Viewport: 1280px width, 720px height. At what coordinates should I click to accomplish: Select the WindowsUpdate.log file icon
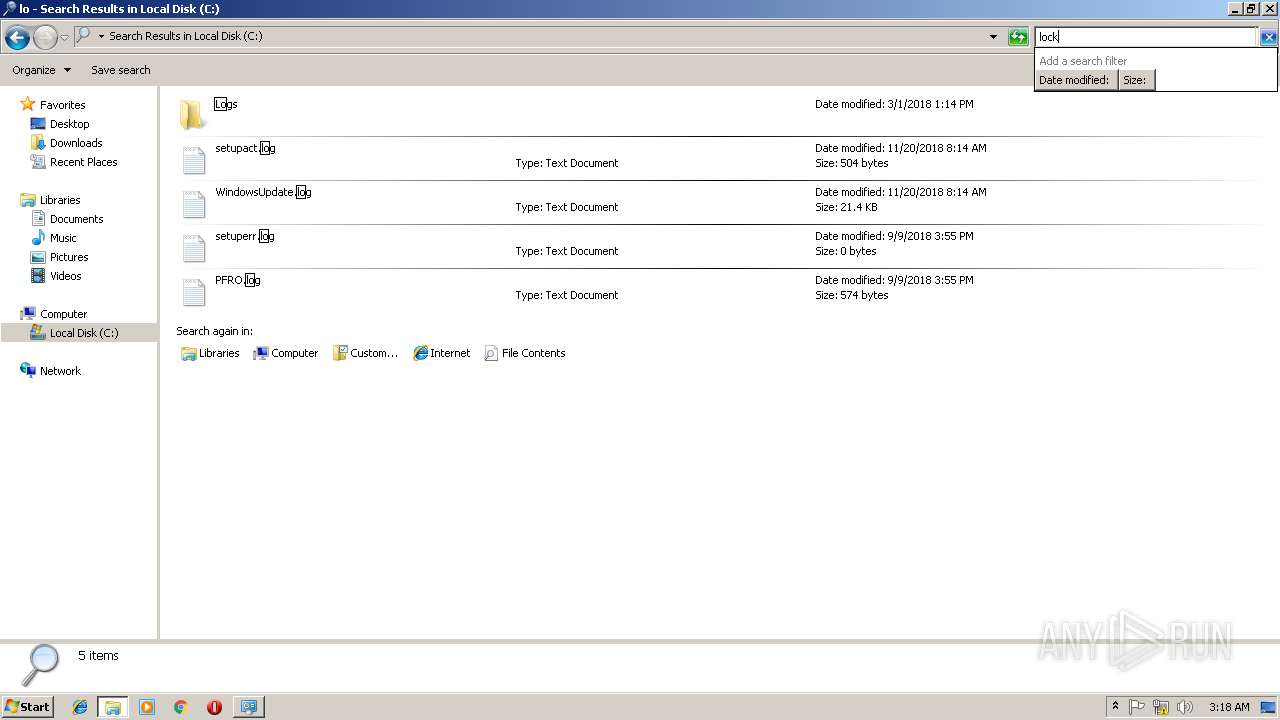193,203
